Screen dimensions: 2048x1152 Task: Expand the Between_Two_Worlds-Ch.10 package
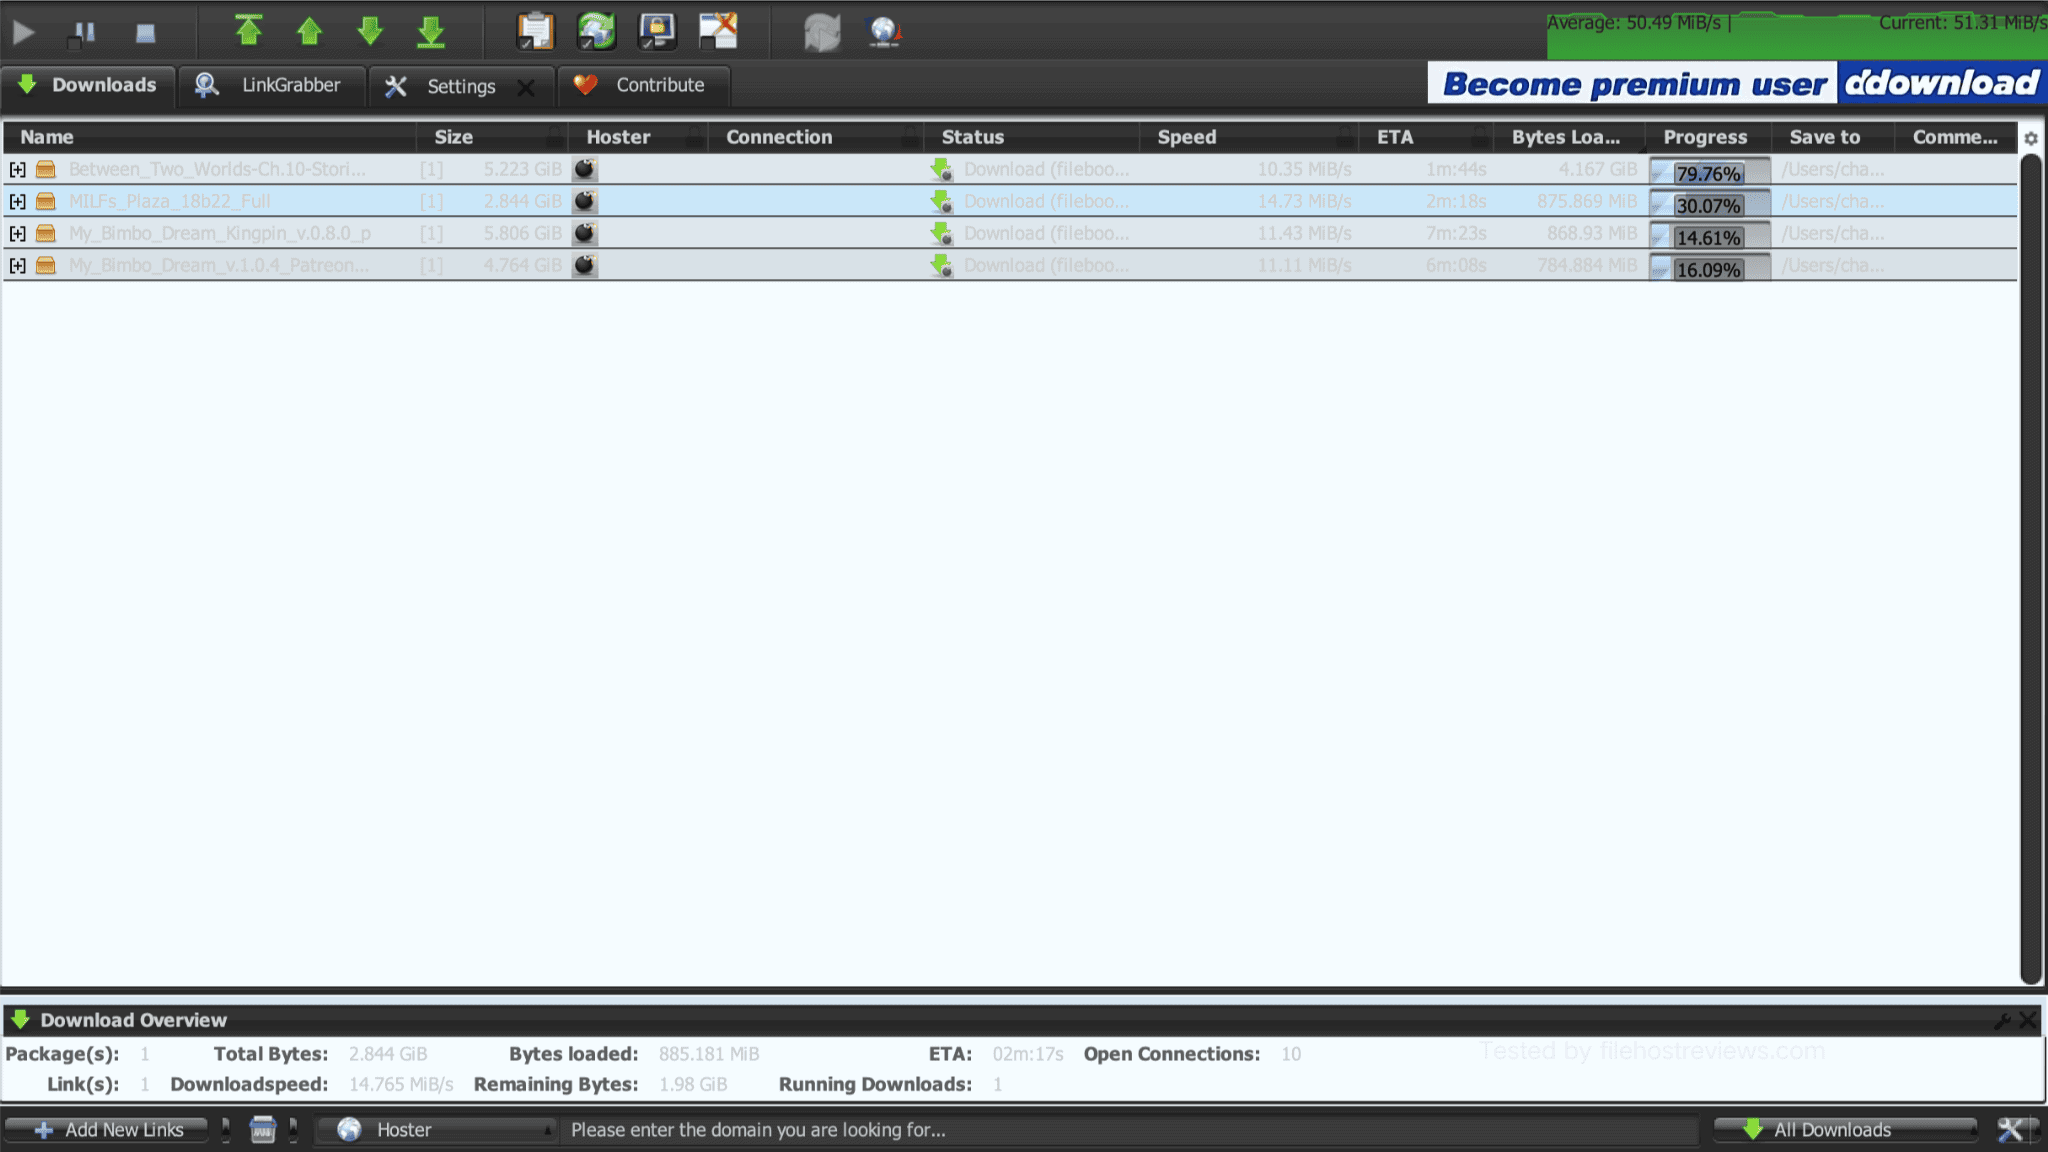click(17, 170)
